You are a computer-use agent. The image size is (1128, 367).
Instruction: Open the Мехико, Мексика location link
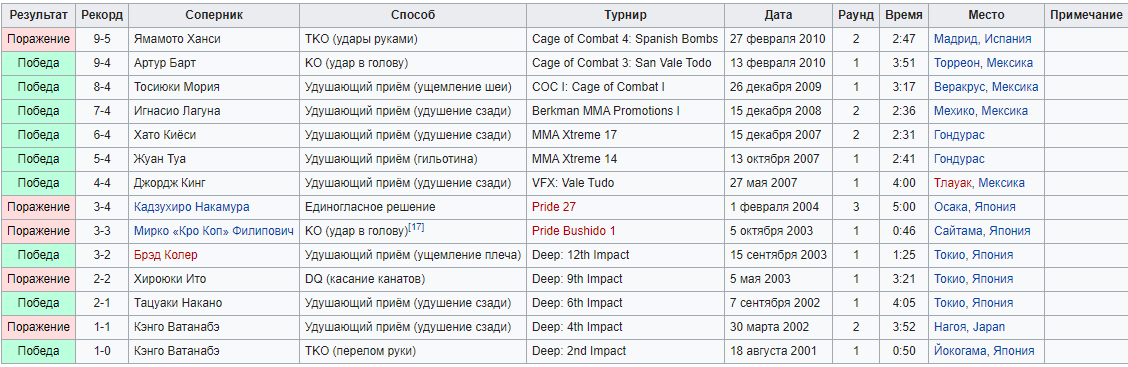[981, 111]
